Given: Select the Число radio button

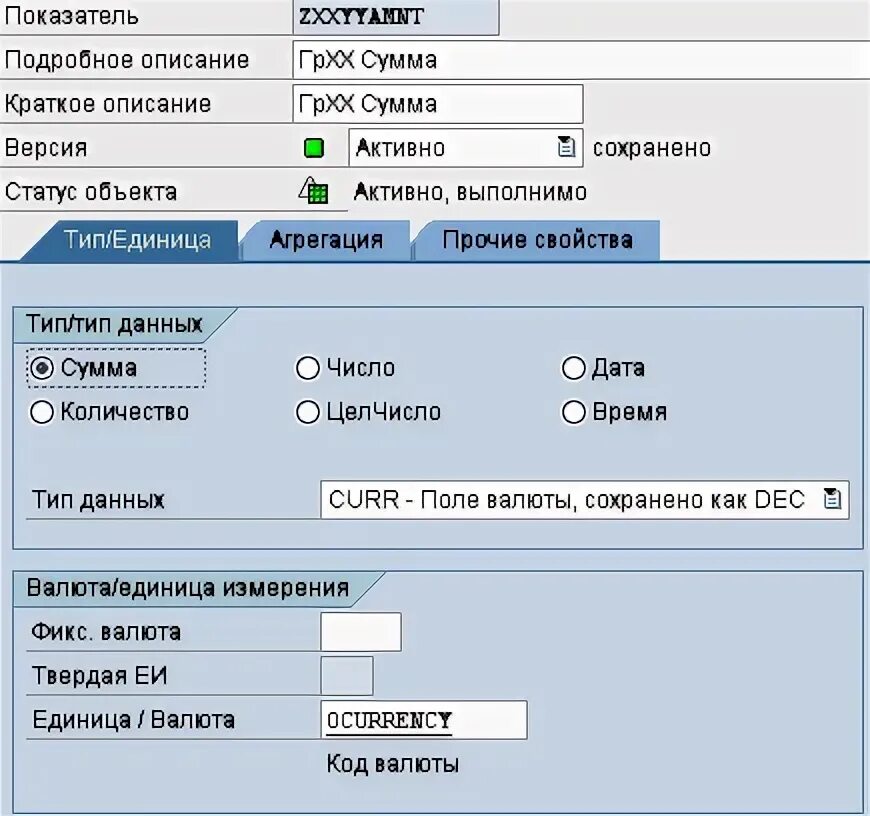Looking at the screenshot, I should 307,368.
